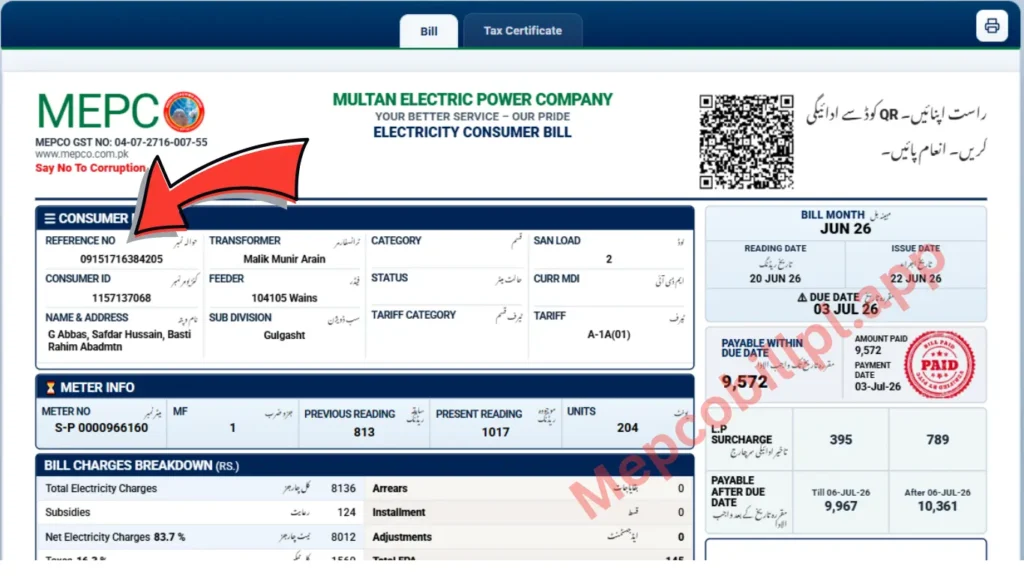1024x576 pixels.
Task: Select meter number S-P 0000966160
Action: (x=101, y=428)
